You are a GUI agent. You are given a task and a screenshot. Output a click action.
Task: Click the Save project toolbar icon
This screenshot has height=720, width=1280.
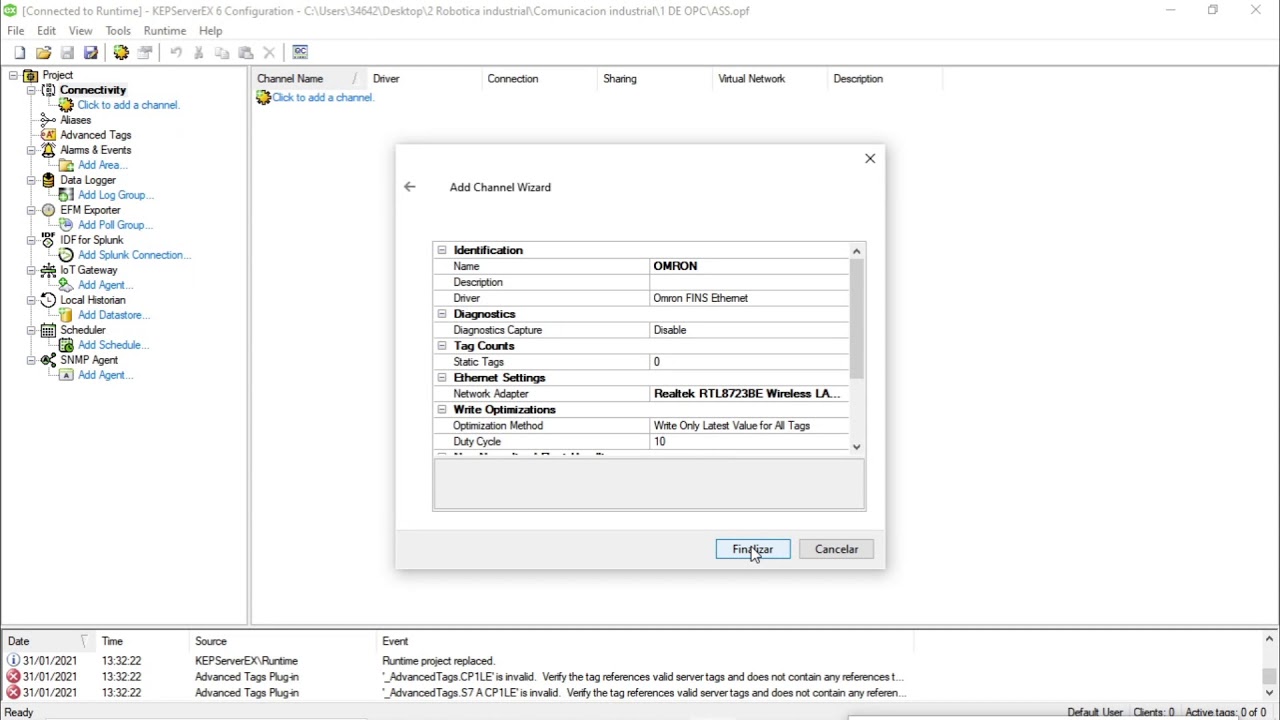(x=67, y=53)
